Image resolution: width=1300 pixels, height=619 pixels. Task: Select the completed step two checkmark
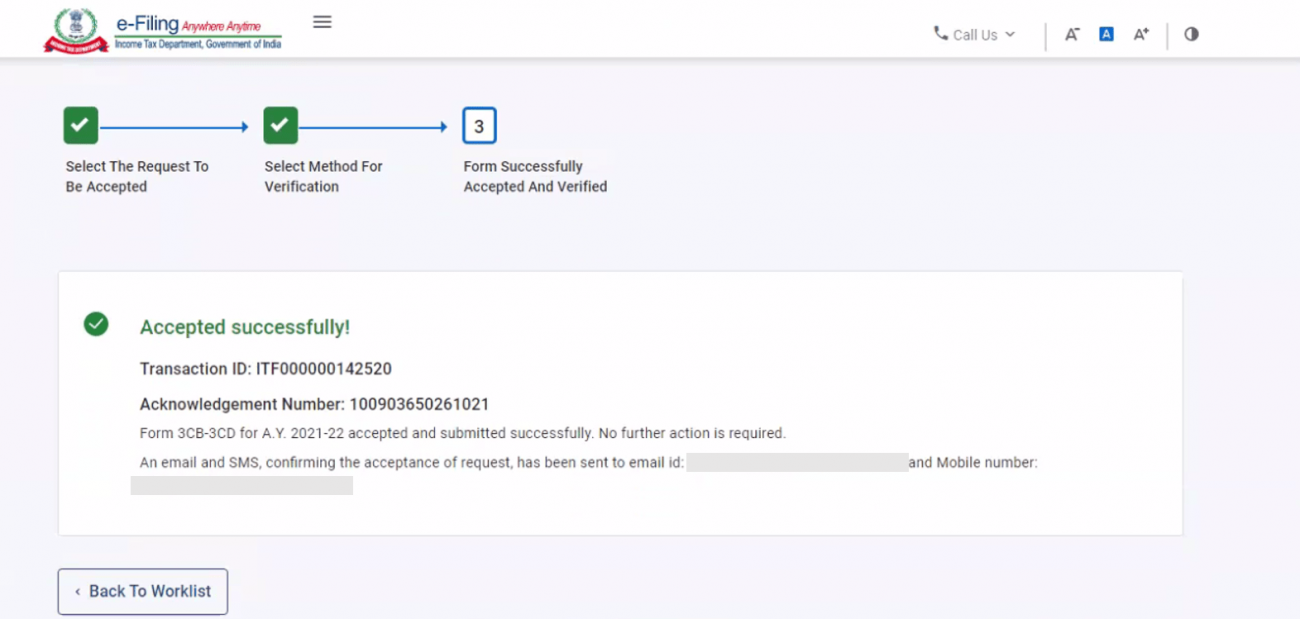click(280, 126)
